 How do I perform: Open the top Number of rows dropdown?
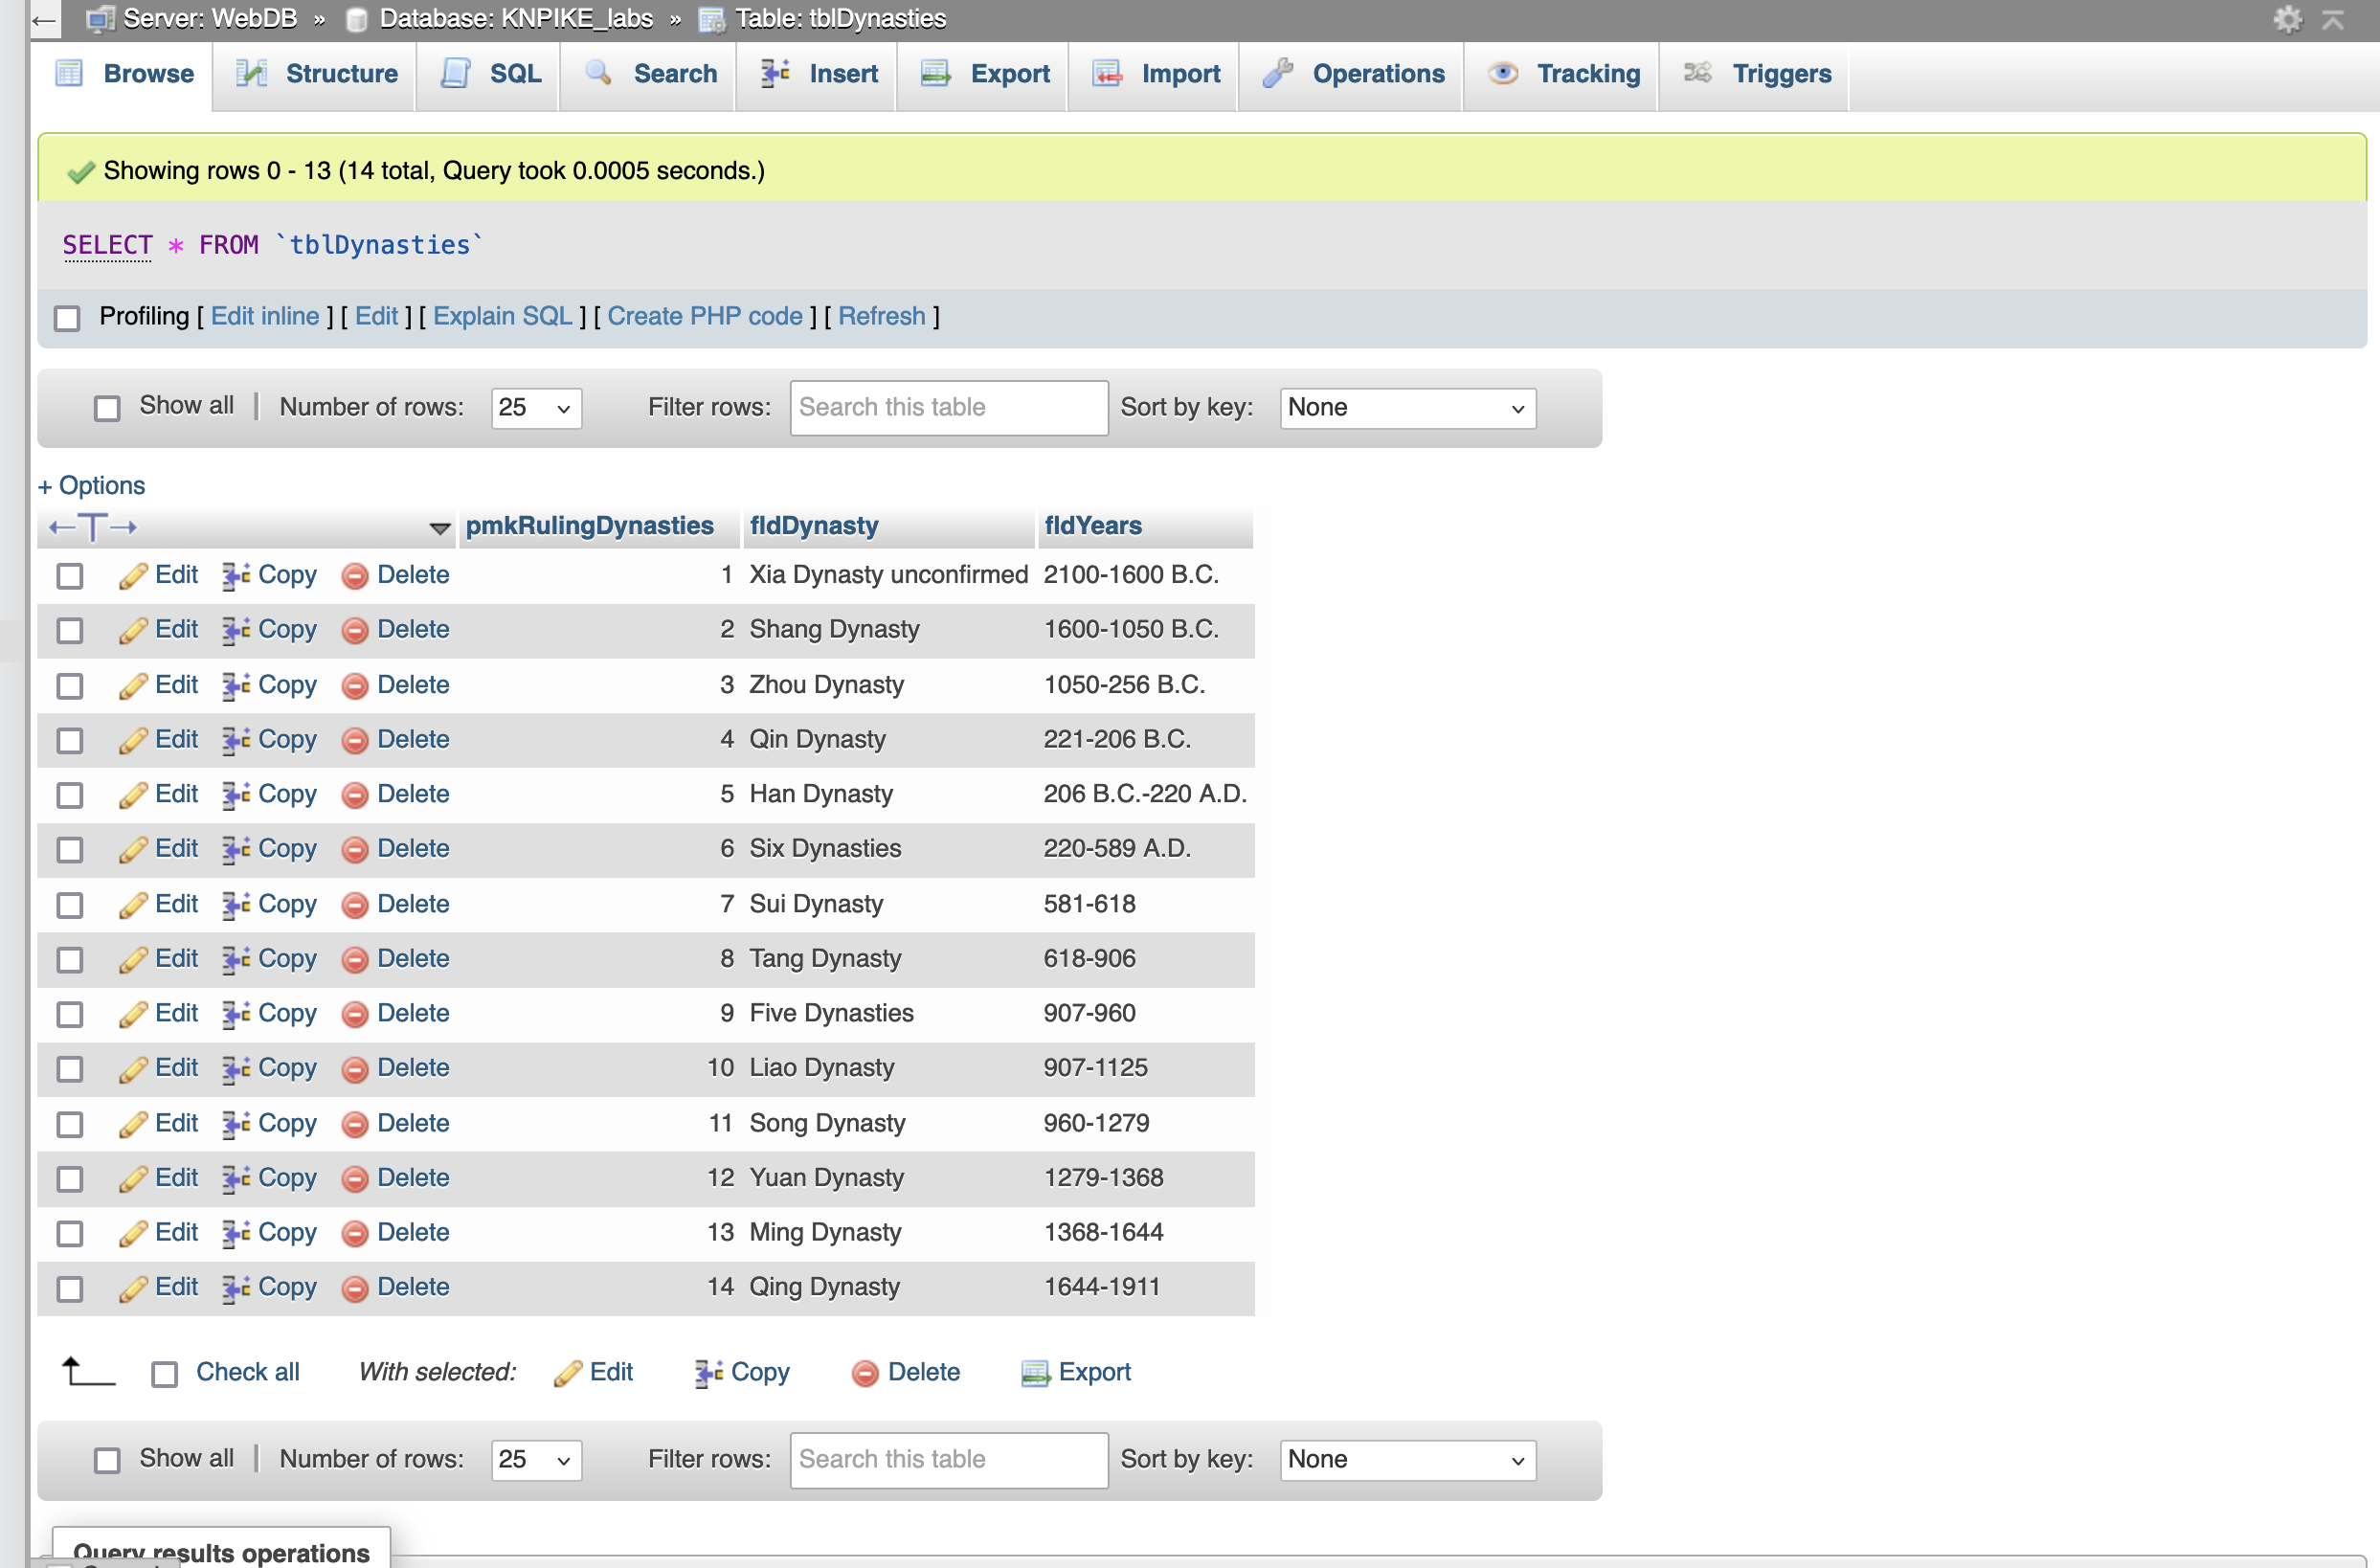(x=536, y=408)
